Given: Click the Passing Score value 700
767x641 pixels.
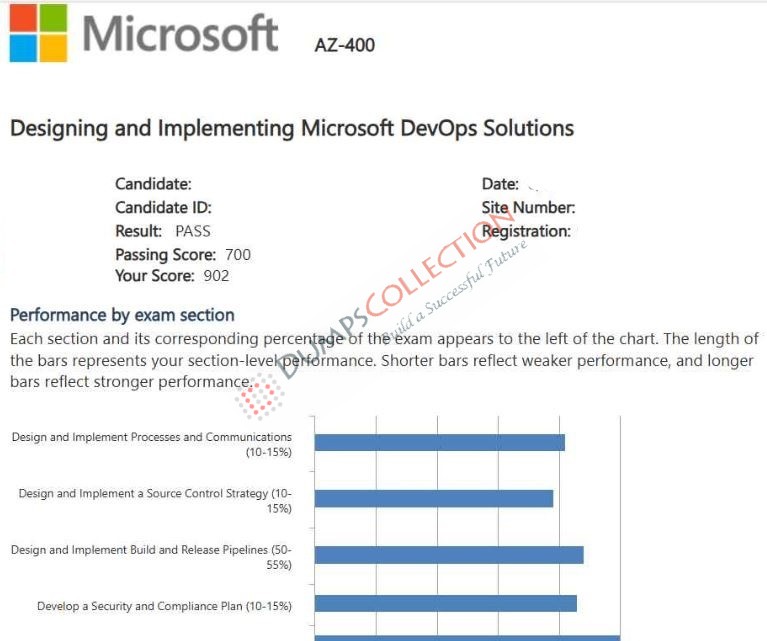Looking at the screenshot, I should [x=238, y=254].
